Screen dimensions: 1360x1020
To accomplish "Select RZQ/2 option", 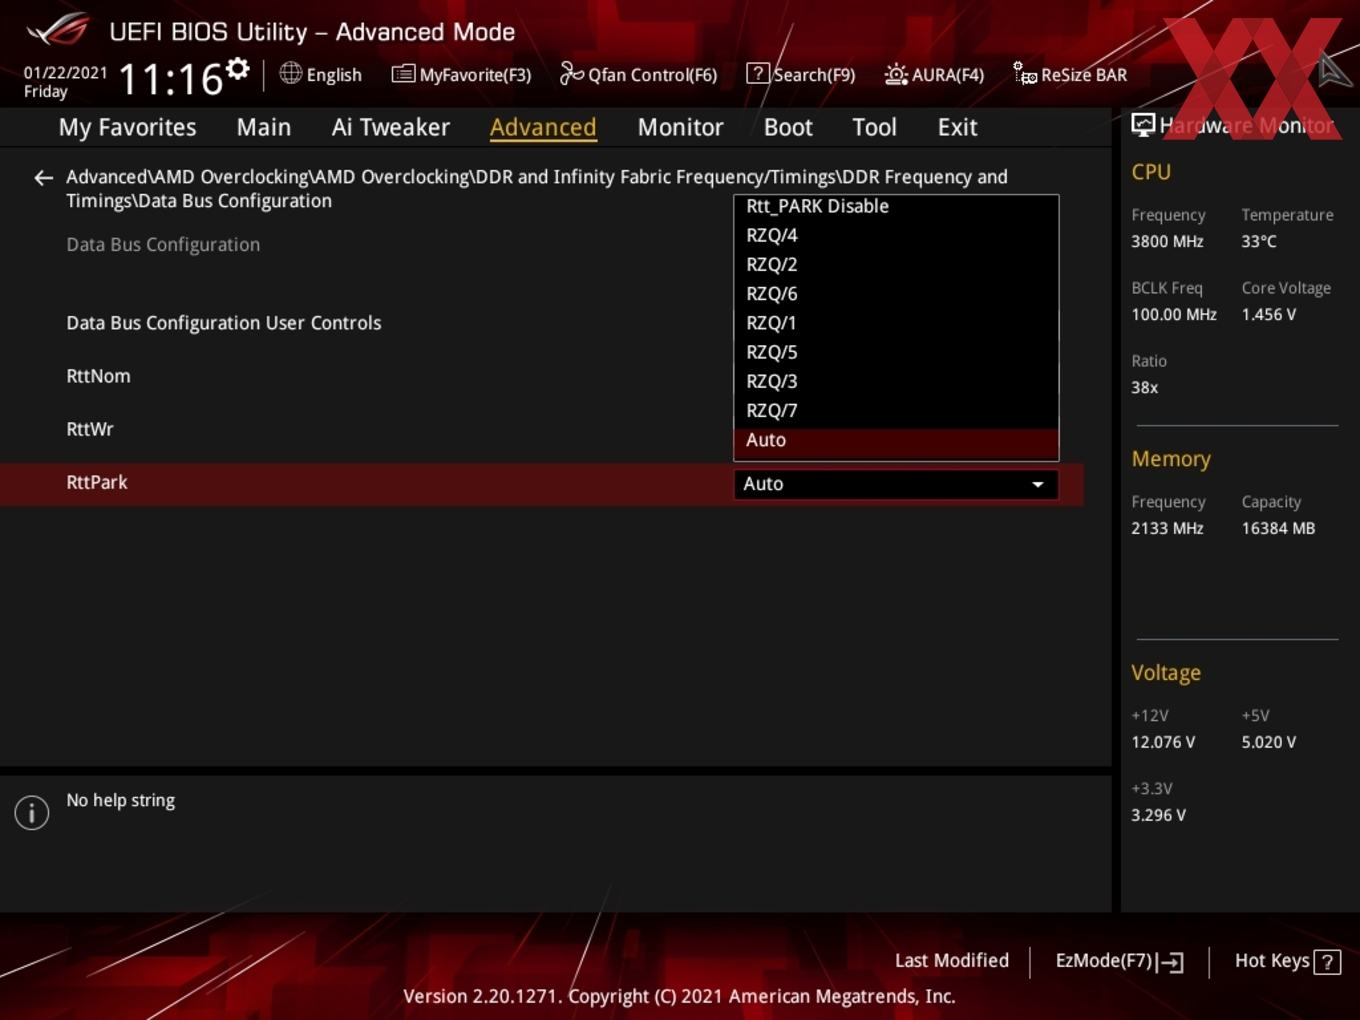I will pyautogui.click(x=896, y=264).
